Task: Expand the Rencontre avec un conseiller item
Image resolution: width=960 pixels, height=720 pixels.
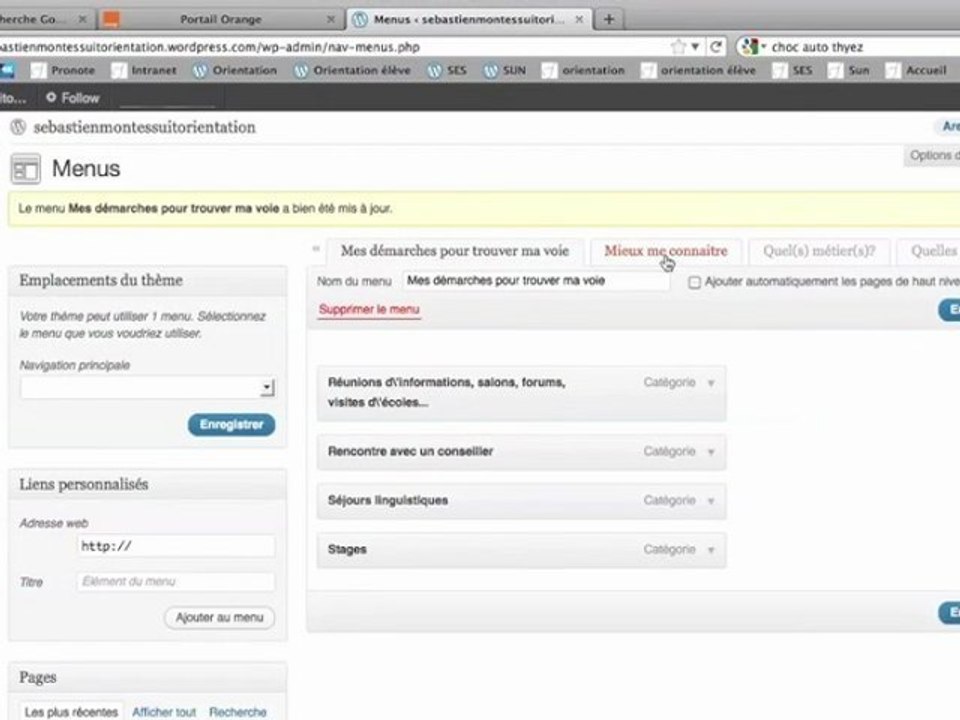Action: tap(711, 452)
